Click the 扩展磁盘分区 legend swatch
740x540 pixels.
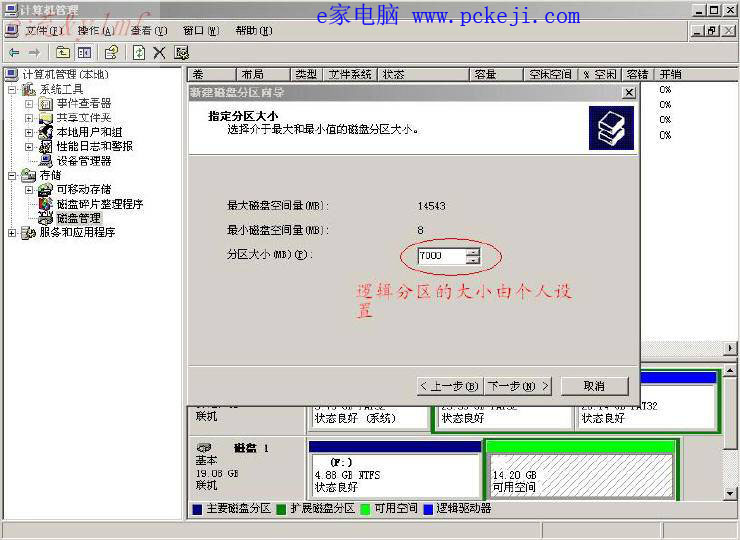[281, 509]
